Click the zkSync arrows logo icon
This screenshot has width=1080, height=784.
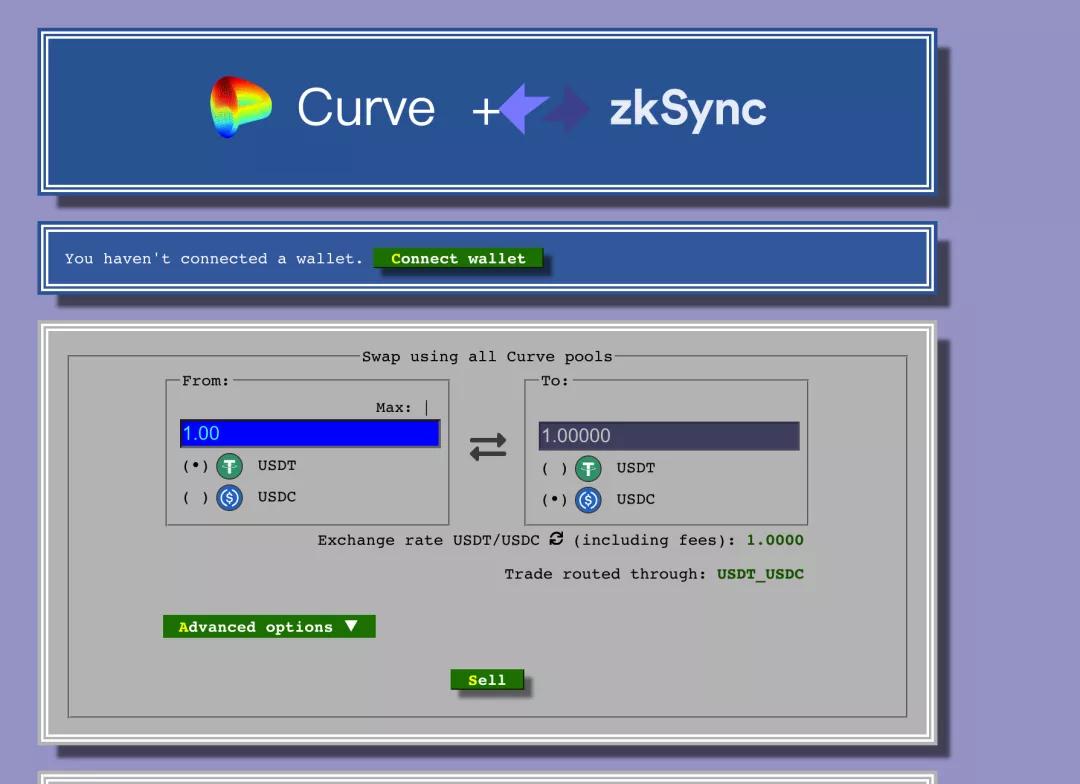[x=545, y=109]
